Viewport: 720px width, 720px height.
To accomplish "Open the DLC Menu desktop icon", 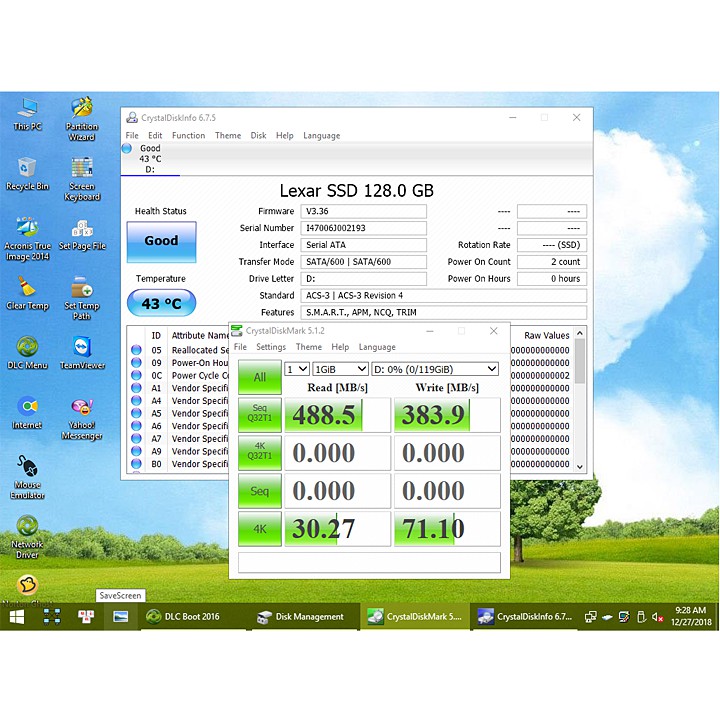I will pos(27,348).
